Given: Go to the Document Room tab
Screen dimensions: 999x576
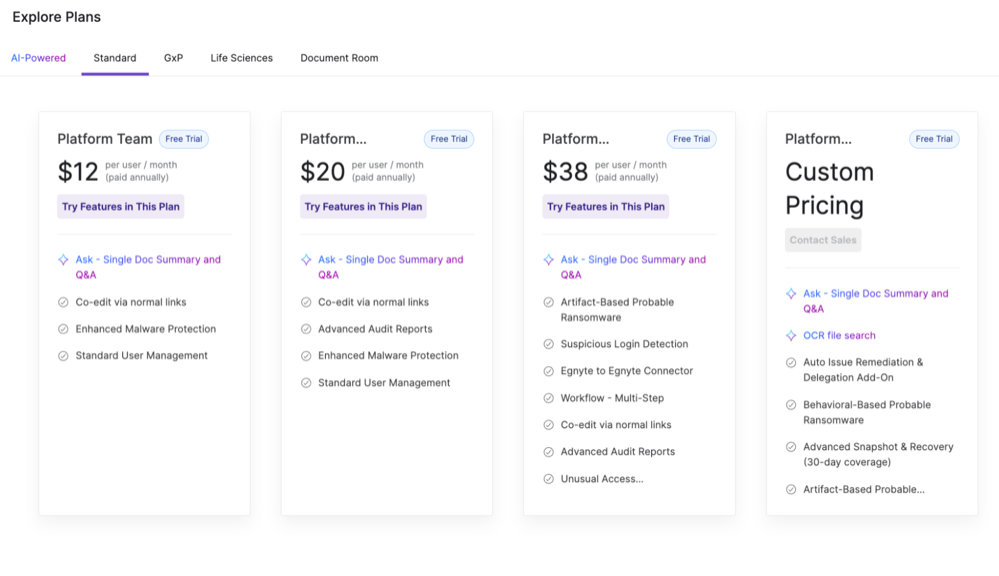Looking at the screenshot, I should click(x=339, y=58).
